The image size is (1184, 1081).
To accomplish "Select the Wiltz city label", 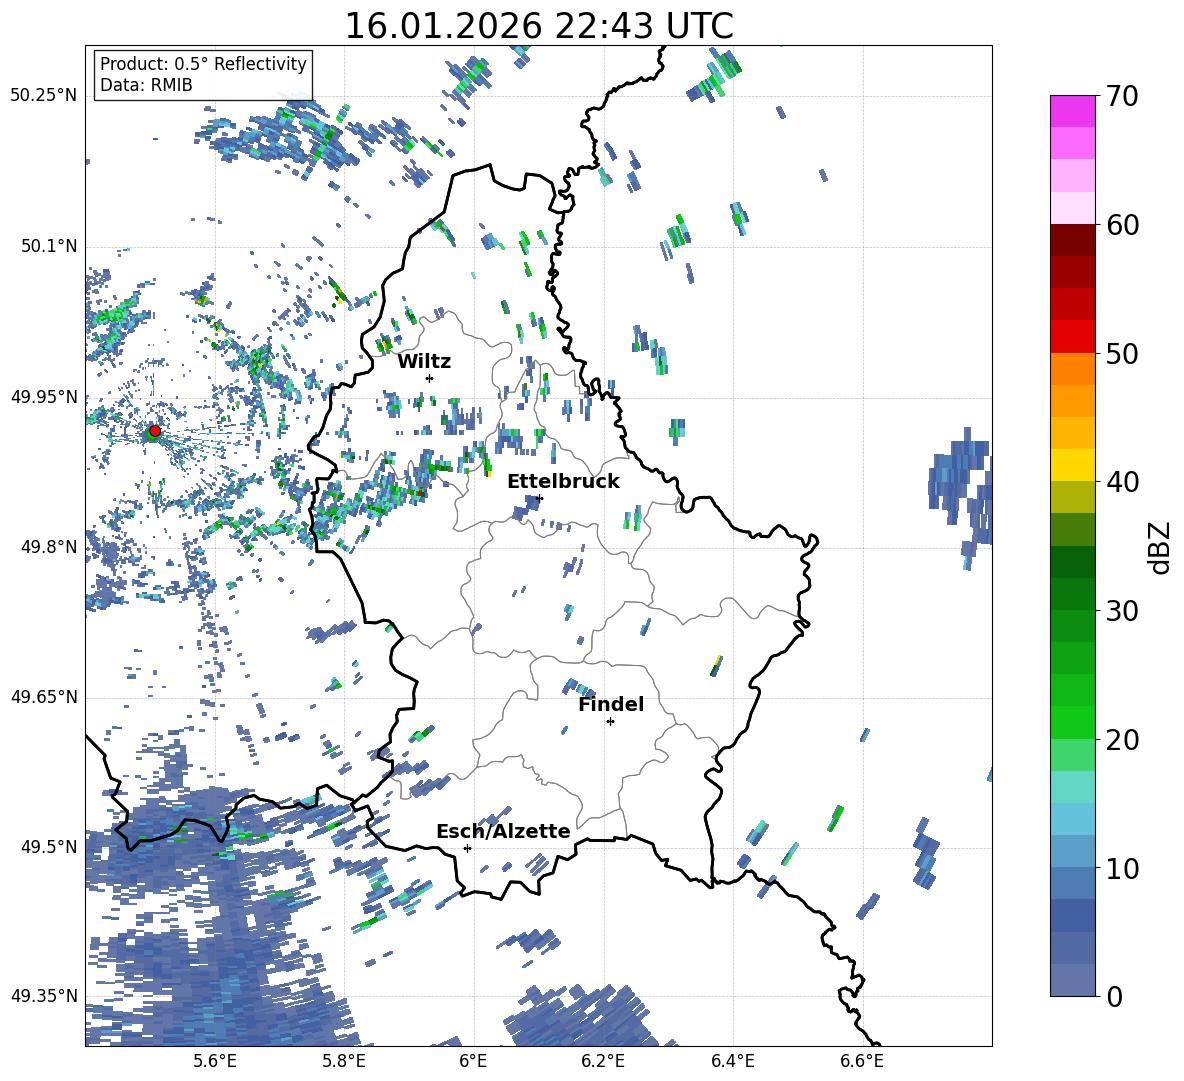I will 424,362.
